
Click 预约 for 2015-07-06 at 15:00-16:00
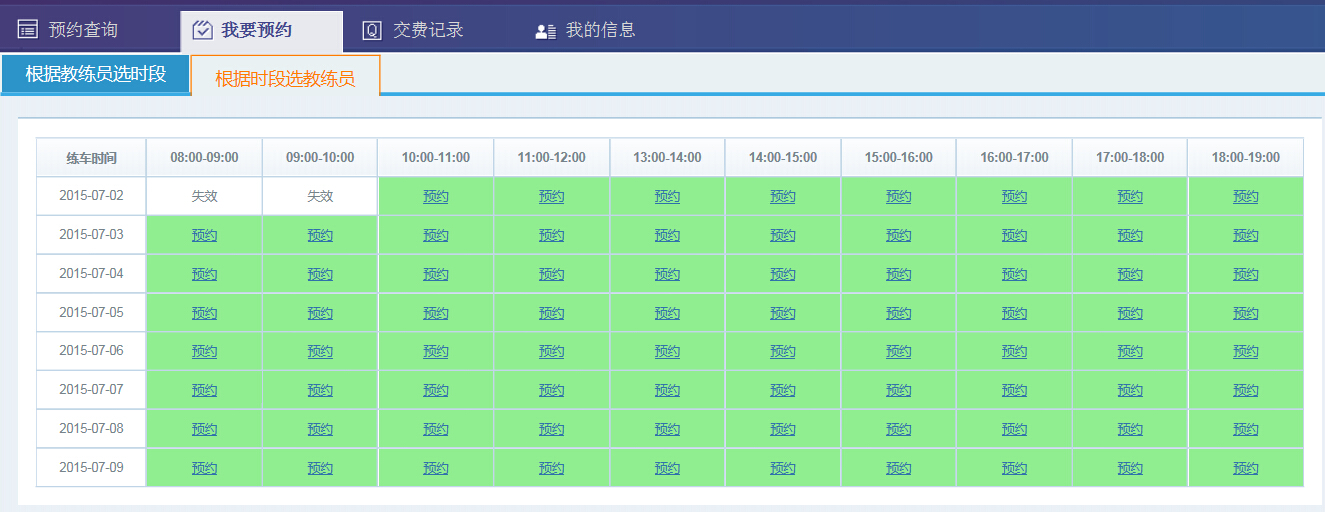point(898,352)
